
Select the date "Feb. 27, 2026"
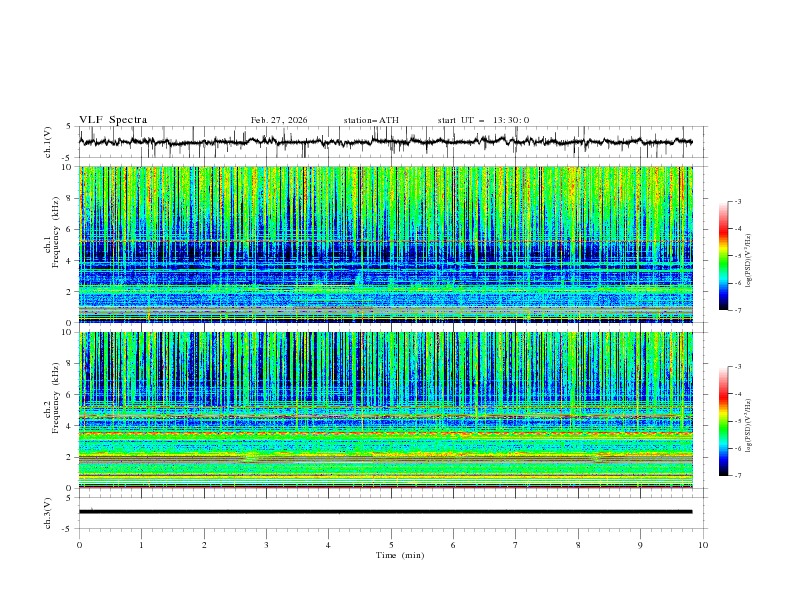click(x=279, y=120)
